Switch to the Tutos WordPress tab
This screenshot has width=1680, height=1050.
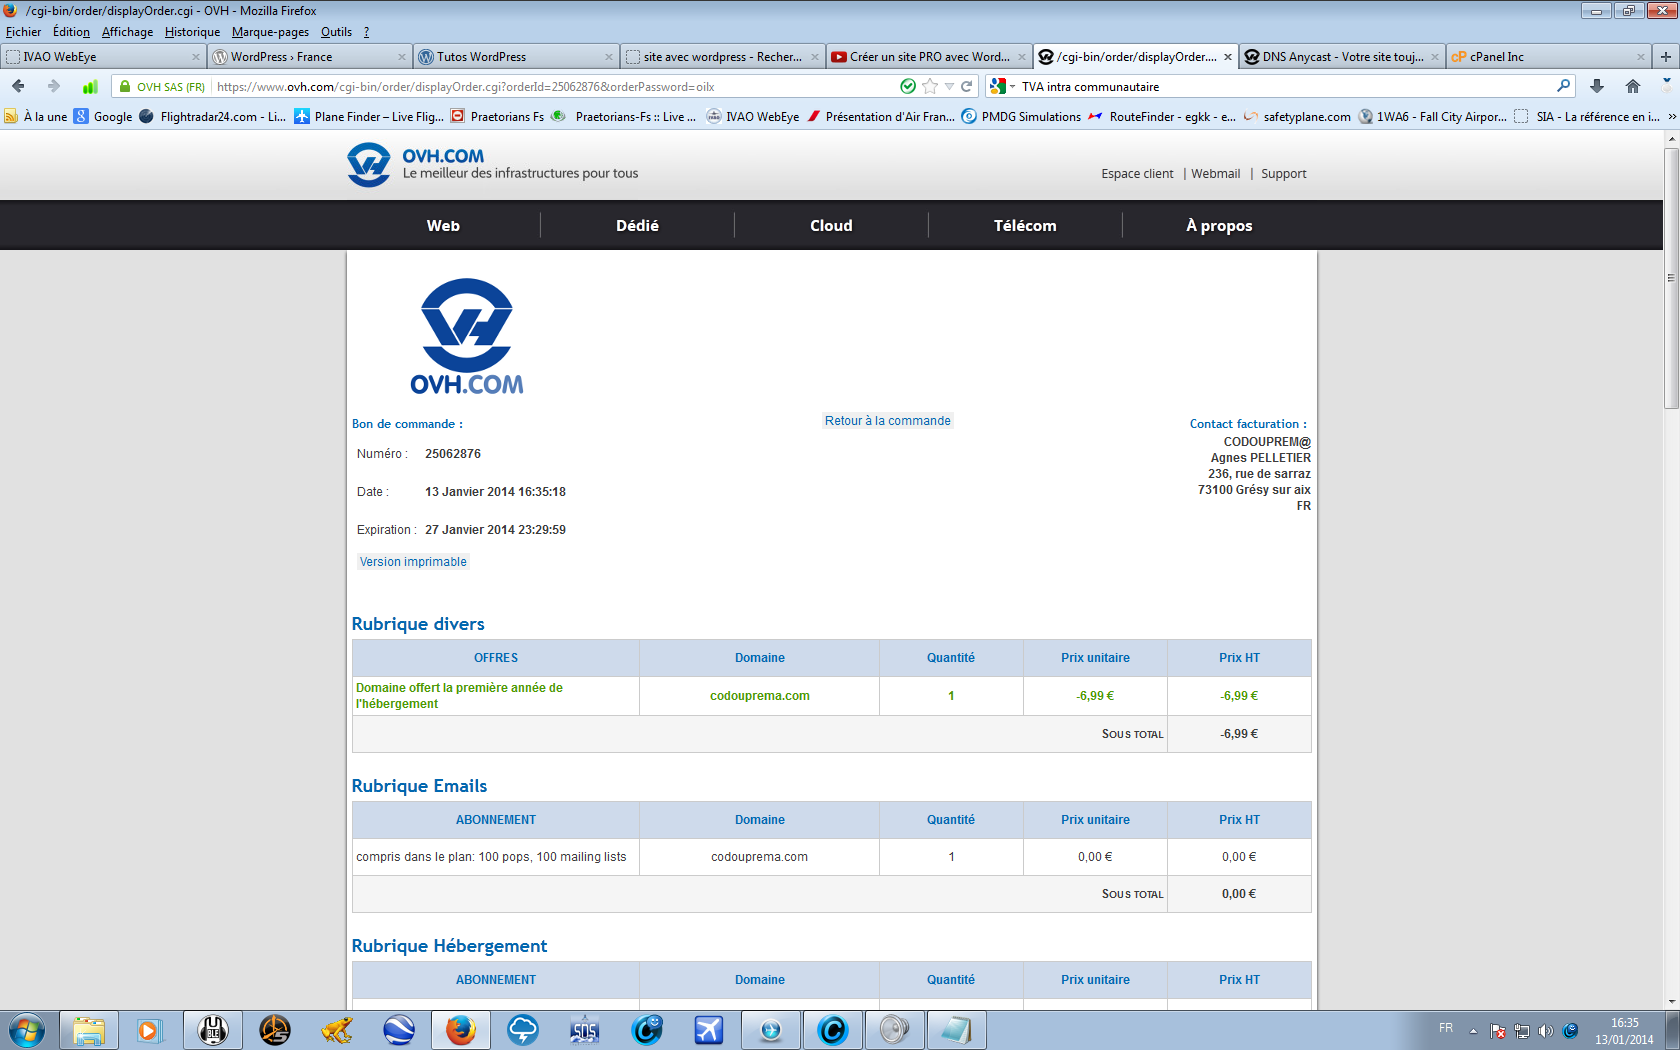pos(515,57)
